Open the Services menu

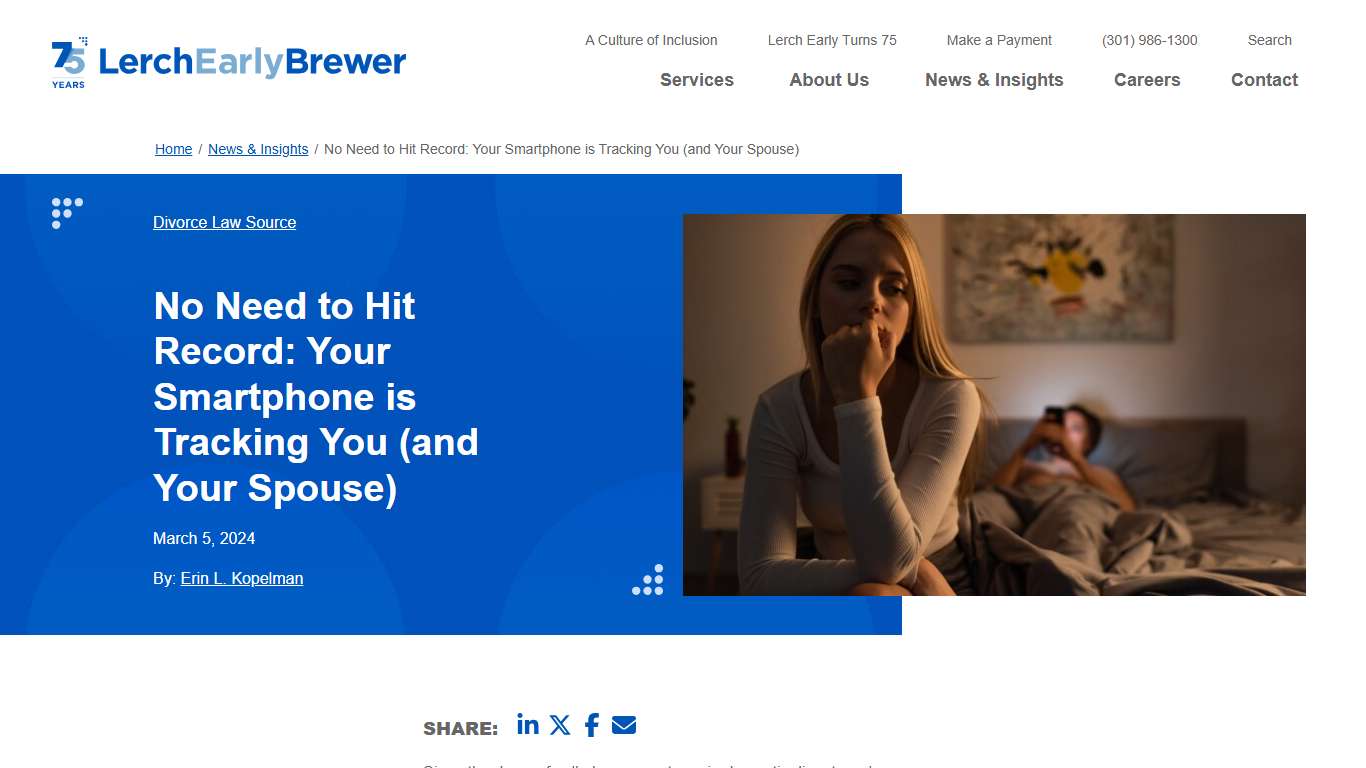(x=696, y=80)
